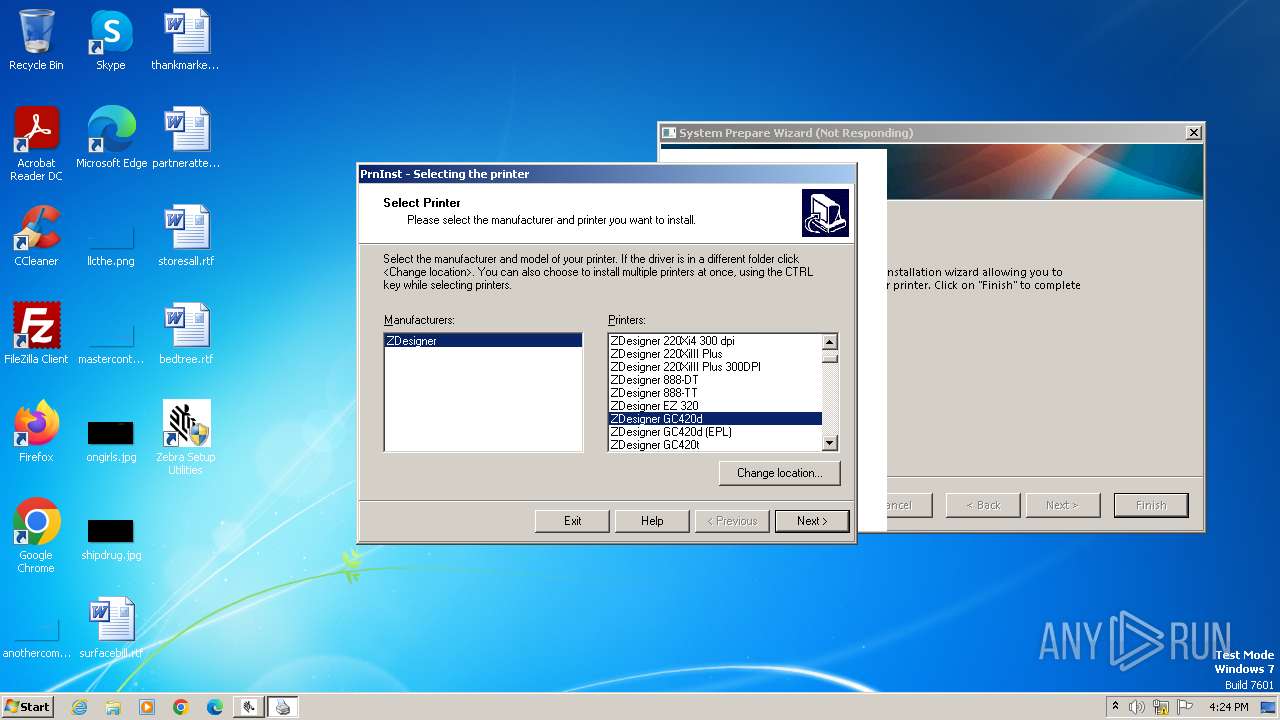Open surfacebill.rtf document icon
The image size is (1280, 720).
point(110,628)
